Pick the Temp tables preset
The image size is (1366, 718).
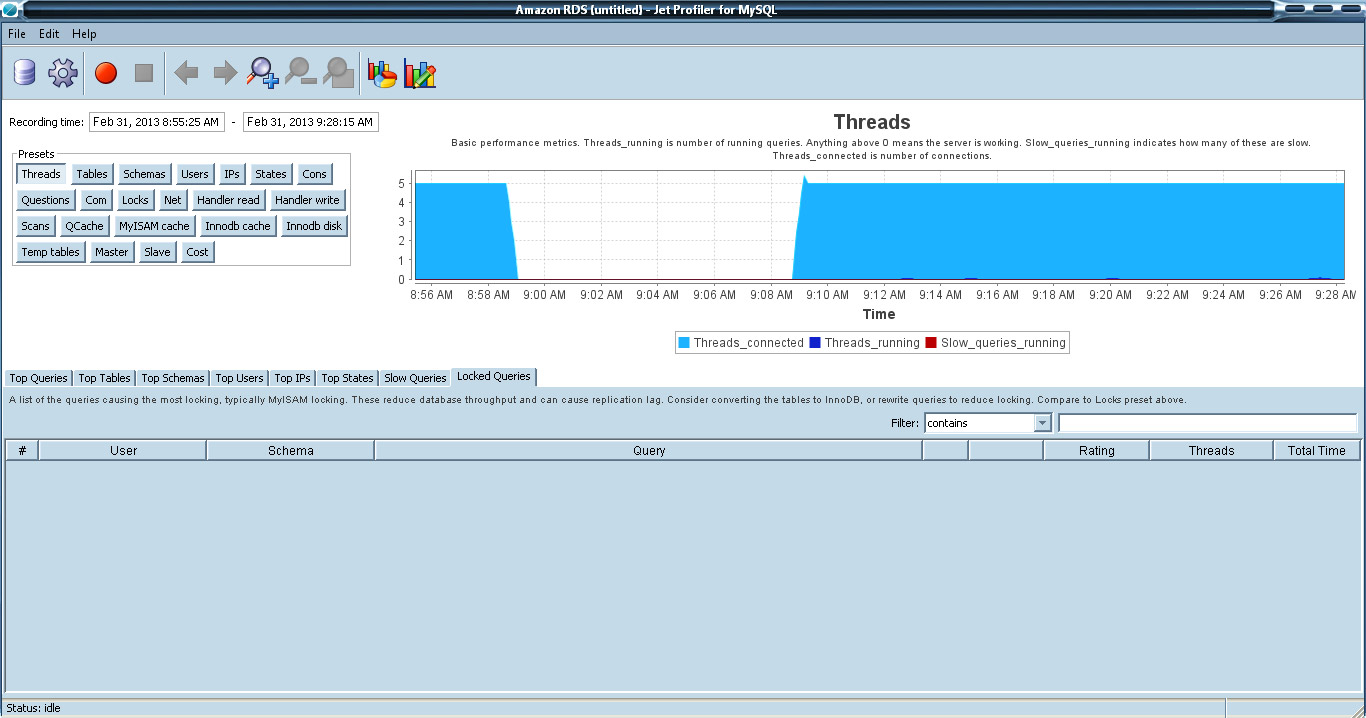[51, 252]
